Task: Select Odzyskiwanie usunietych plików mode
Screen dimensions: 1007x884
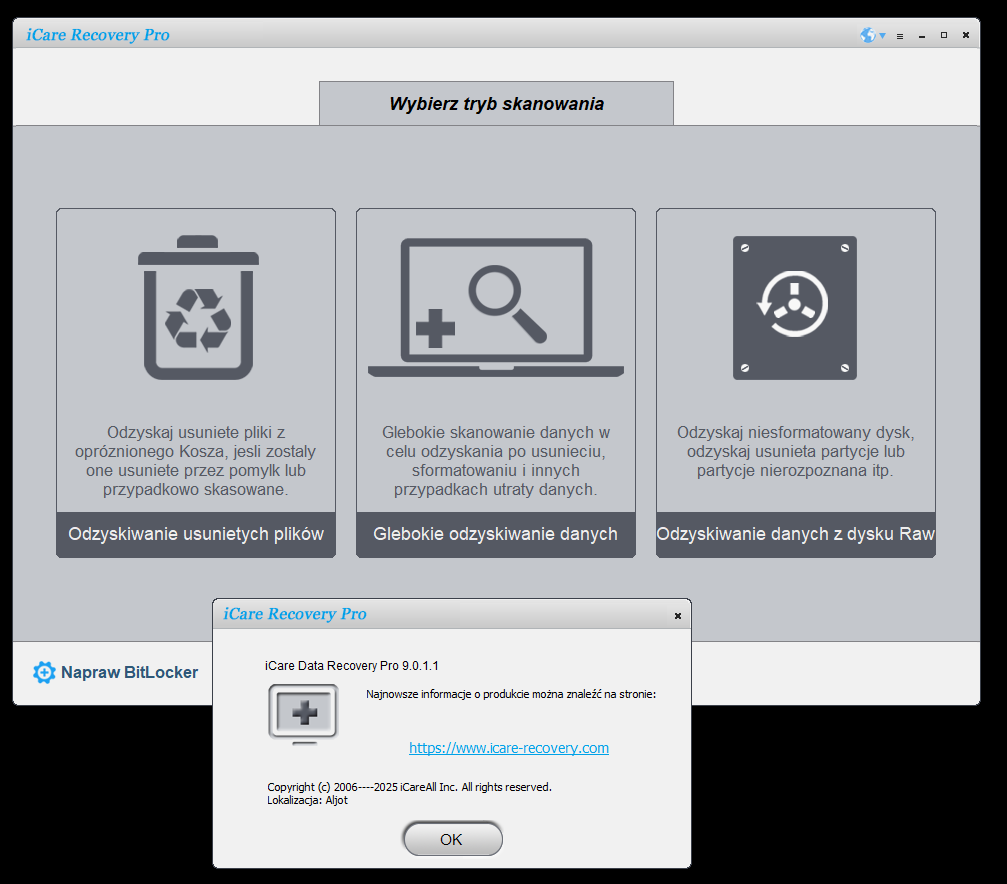Action: coord(196,535)
